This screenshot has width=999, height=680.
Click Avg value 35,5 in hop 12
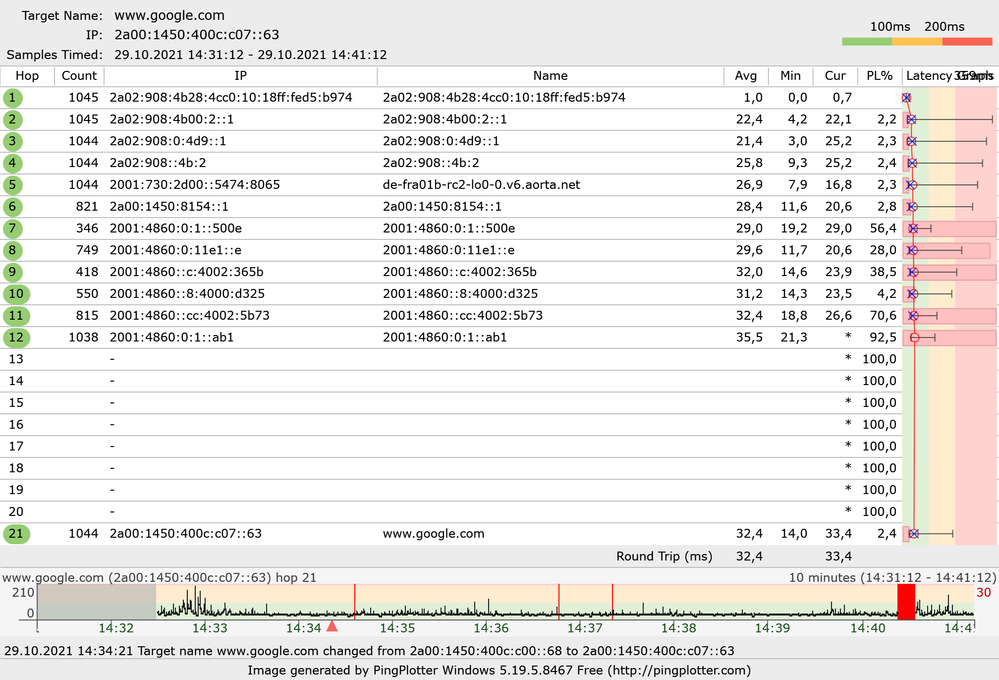[x=749, y=338]
